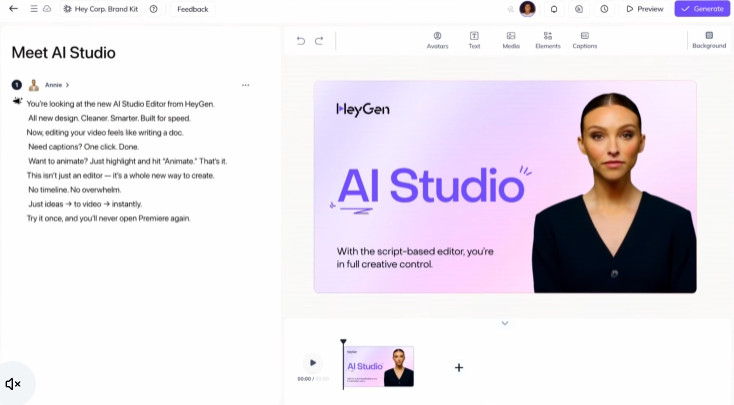The image size is (734, 405).
Task: Open the scene three-dot options menu
Action: point(245,85)
